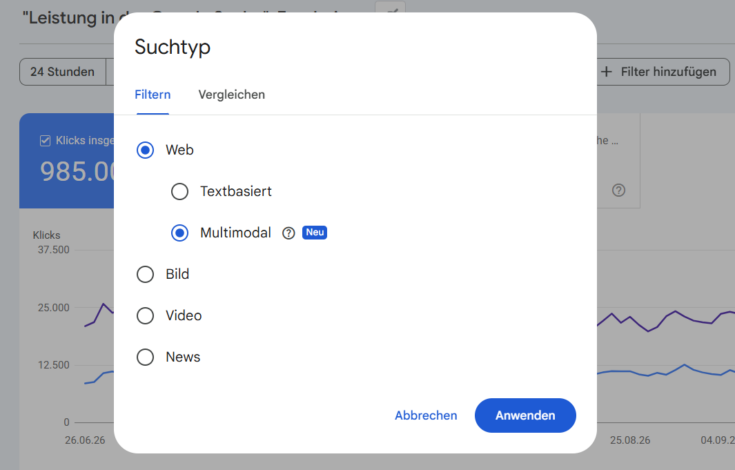Click the 37.500 axis label
This screenshot has width=735, height=470.
pos(53,250)
